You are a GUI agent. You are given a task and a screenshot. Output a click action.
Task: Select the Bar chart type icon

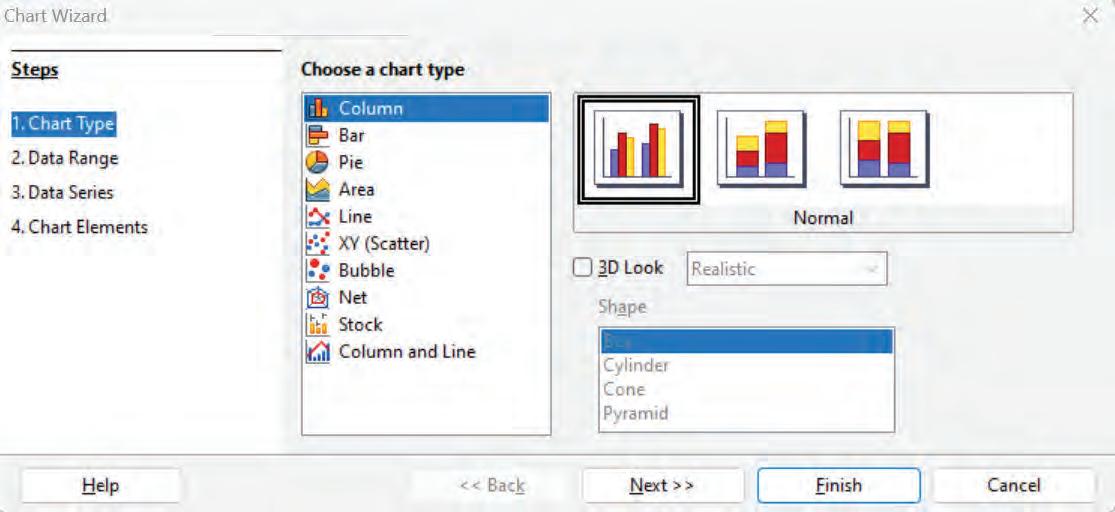pos(317,135)
